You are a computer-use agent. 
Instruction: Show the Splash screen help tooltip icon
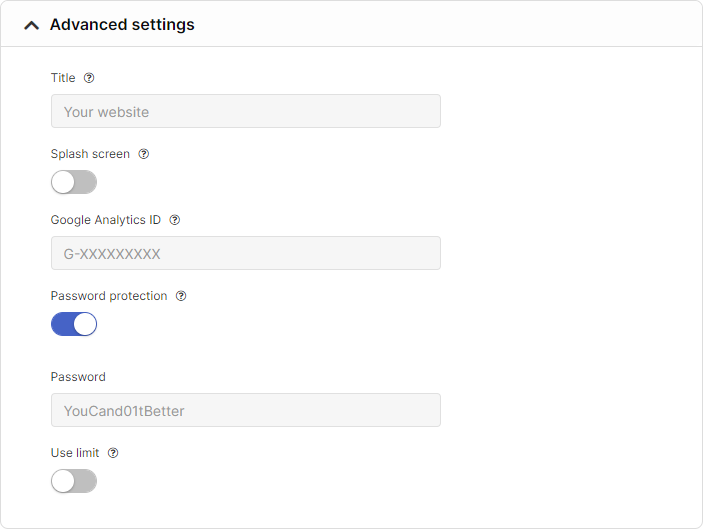coord(144,154)
